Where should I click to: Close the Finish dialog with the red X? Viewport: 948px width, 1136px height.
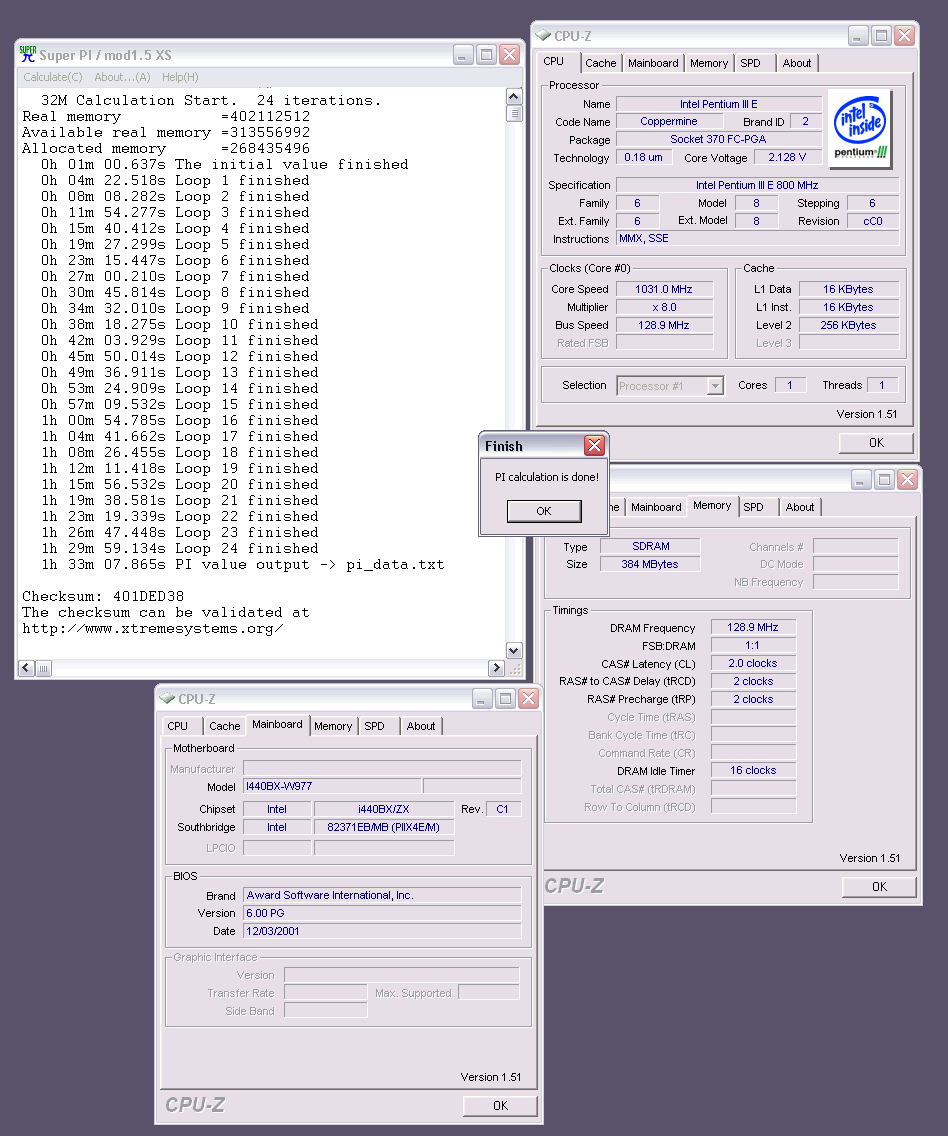pos(595,446)
